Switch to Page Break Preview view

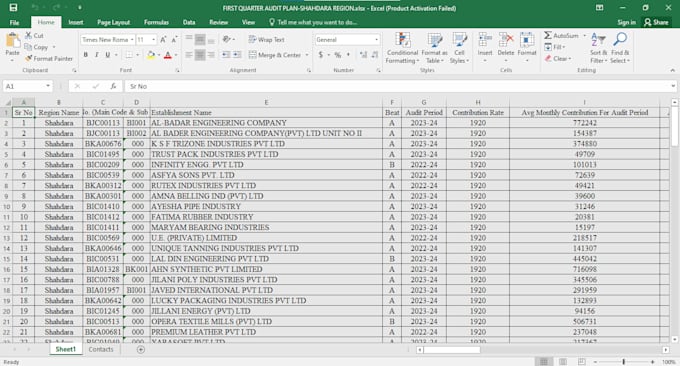[582, 362]
